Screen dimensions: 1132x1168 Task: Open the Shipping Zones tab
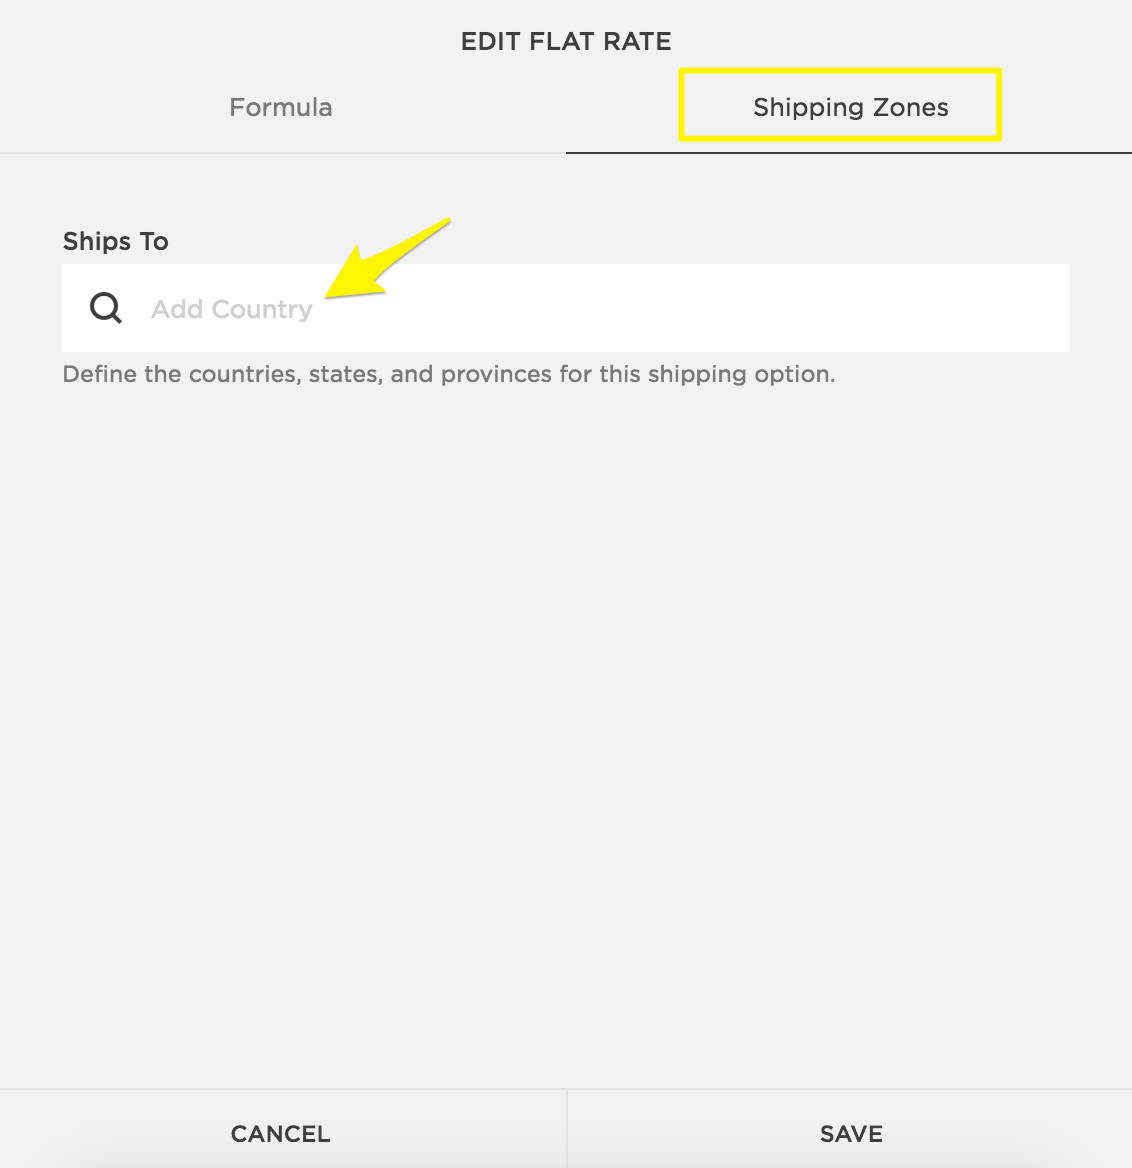pyautogui.click(x=850, y=108)
